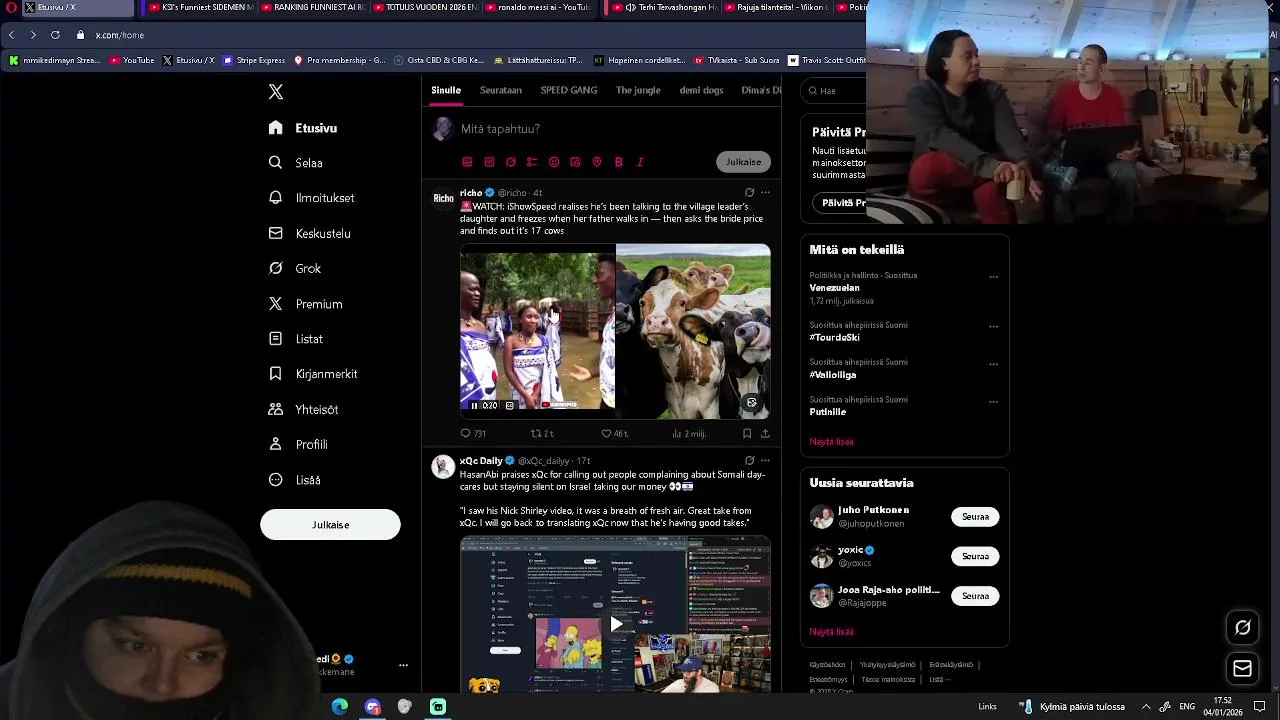Image resolution: width=1280 pixels, height=720 pixels.
Task: Switch to the Seurataan tab
Action: (501, 90)
